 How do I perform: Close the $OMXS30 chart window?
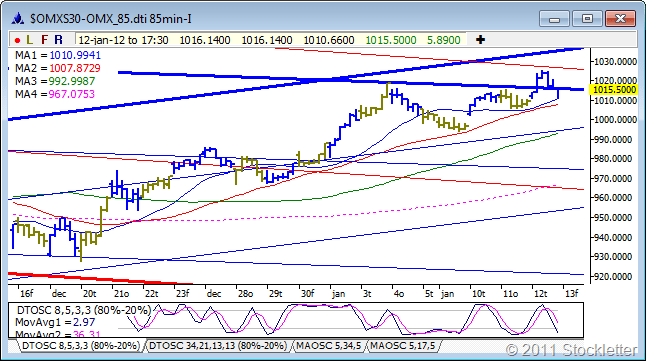coord(620,19)
